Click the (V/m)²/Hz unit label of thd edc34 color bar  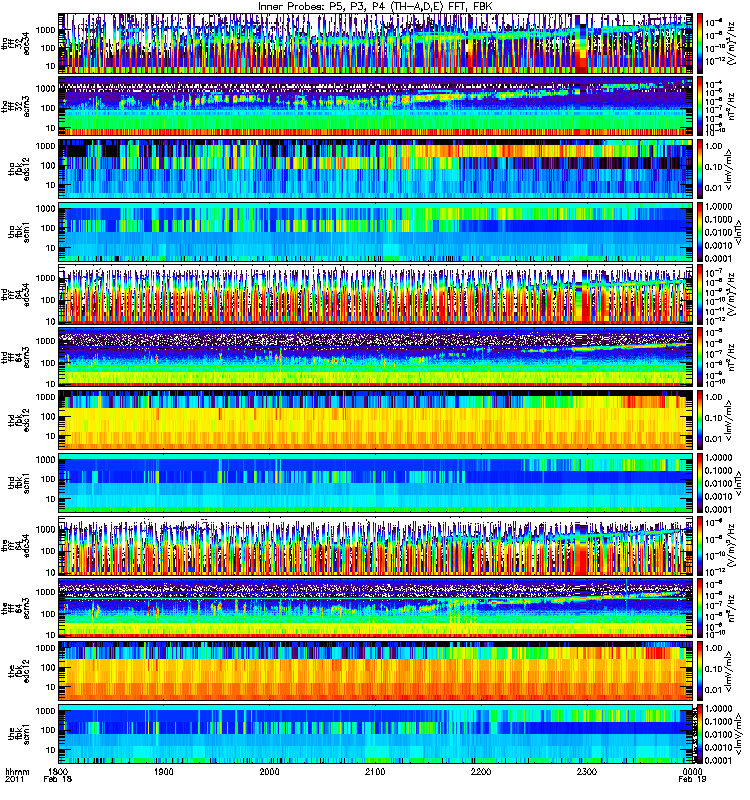(x=731, y=294)
